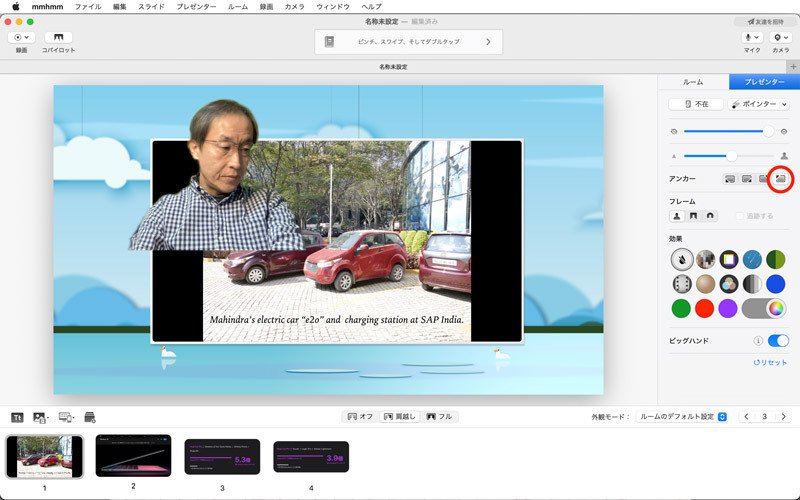The image size is (800, 500).
Task: Set presenter mode to Off (オフ)
Action: pos(360,416)
